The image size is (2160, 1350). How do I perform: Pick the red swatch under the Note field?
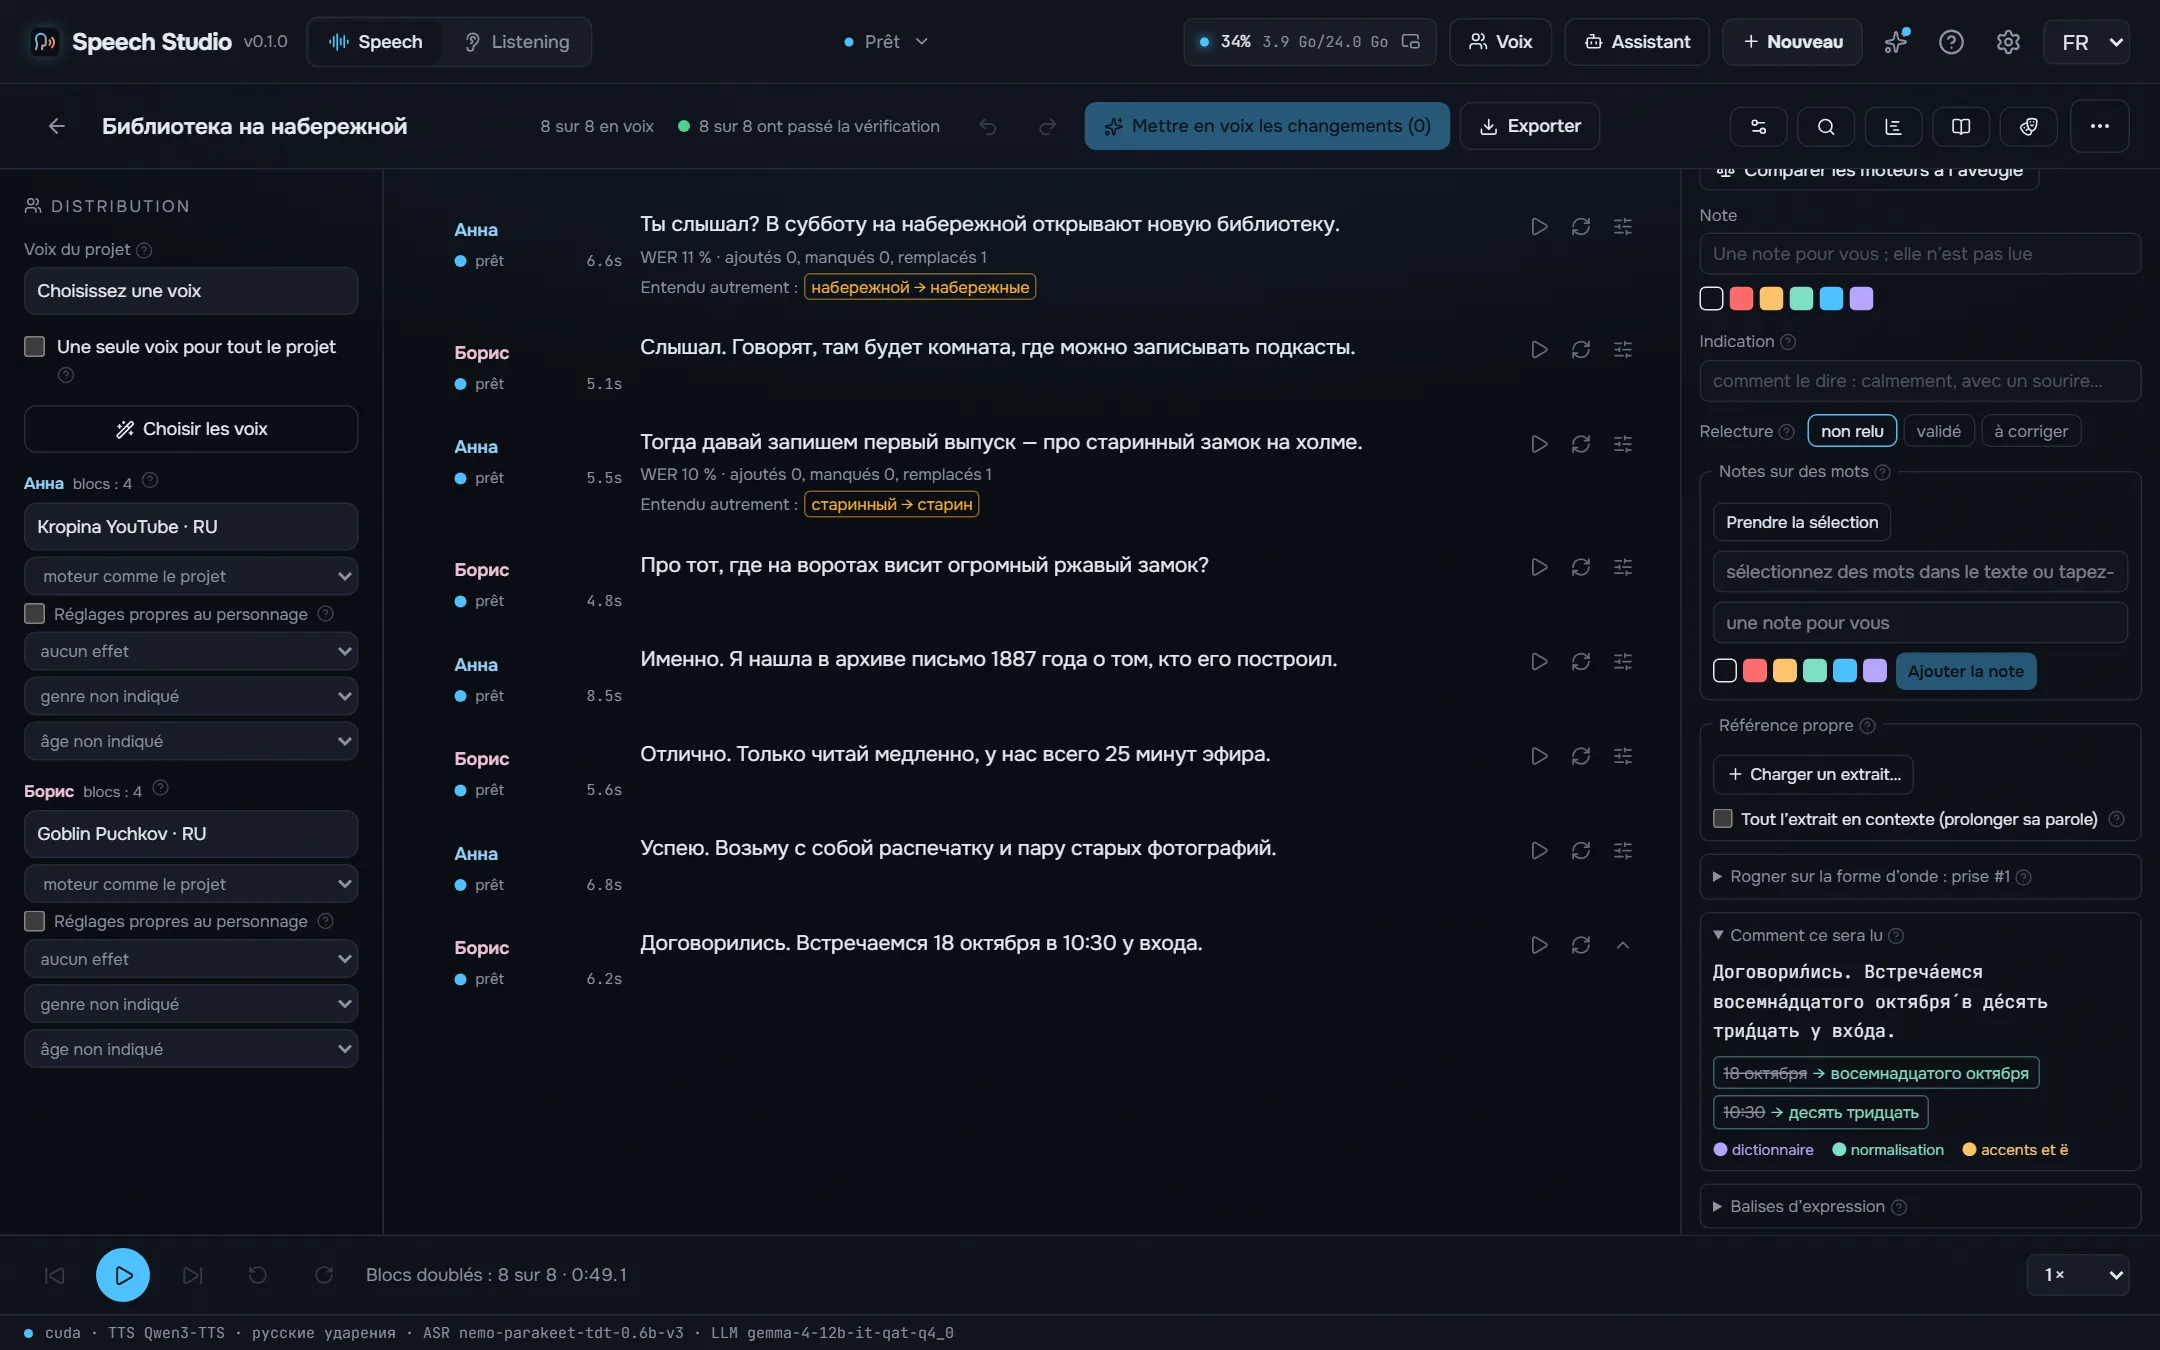click(1741, 299)
